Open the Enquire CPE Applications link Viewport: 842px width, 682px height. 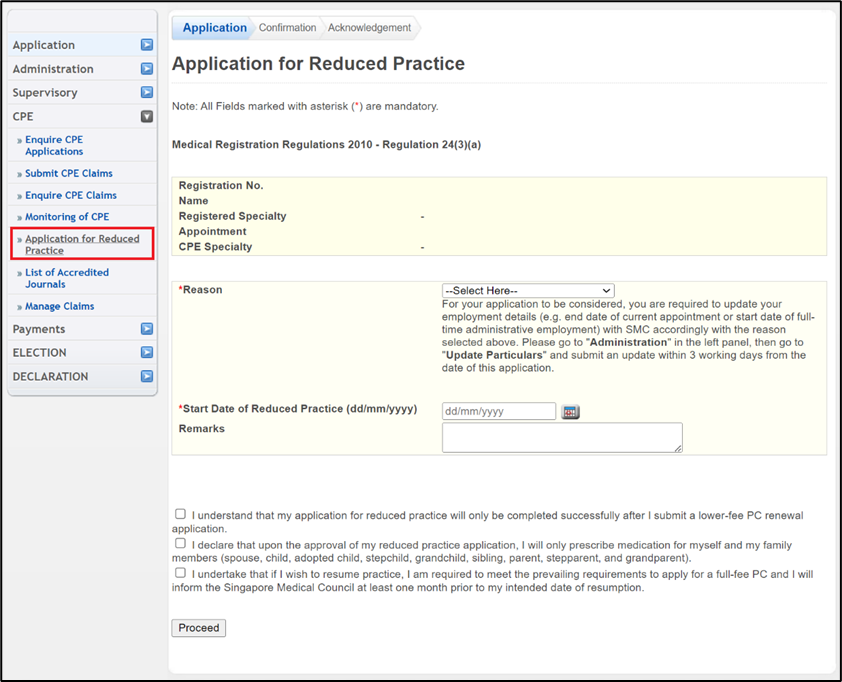pos(54,146)
